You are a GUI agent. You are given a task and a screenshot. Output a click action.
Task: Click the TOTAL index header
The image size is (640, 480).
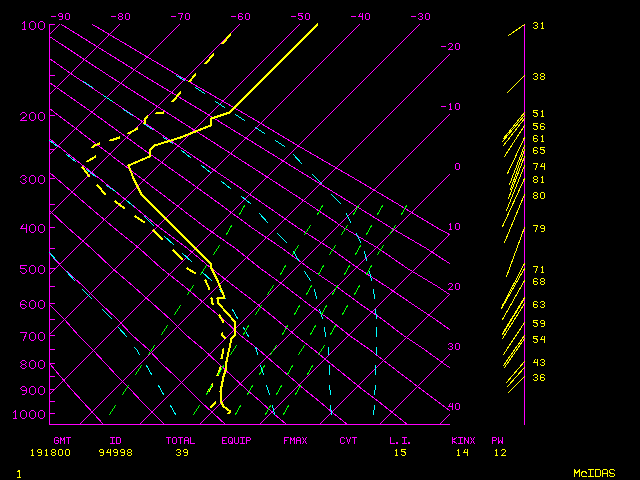point(181,440)
